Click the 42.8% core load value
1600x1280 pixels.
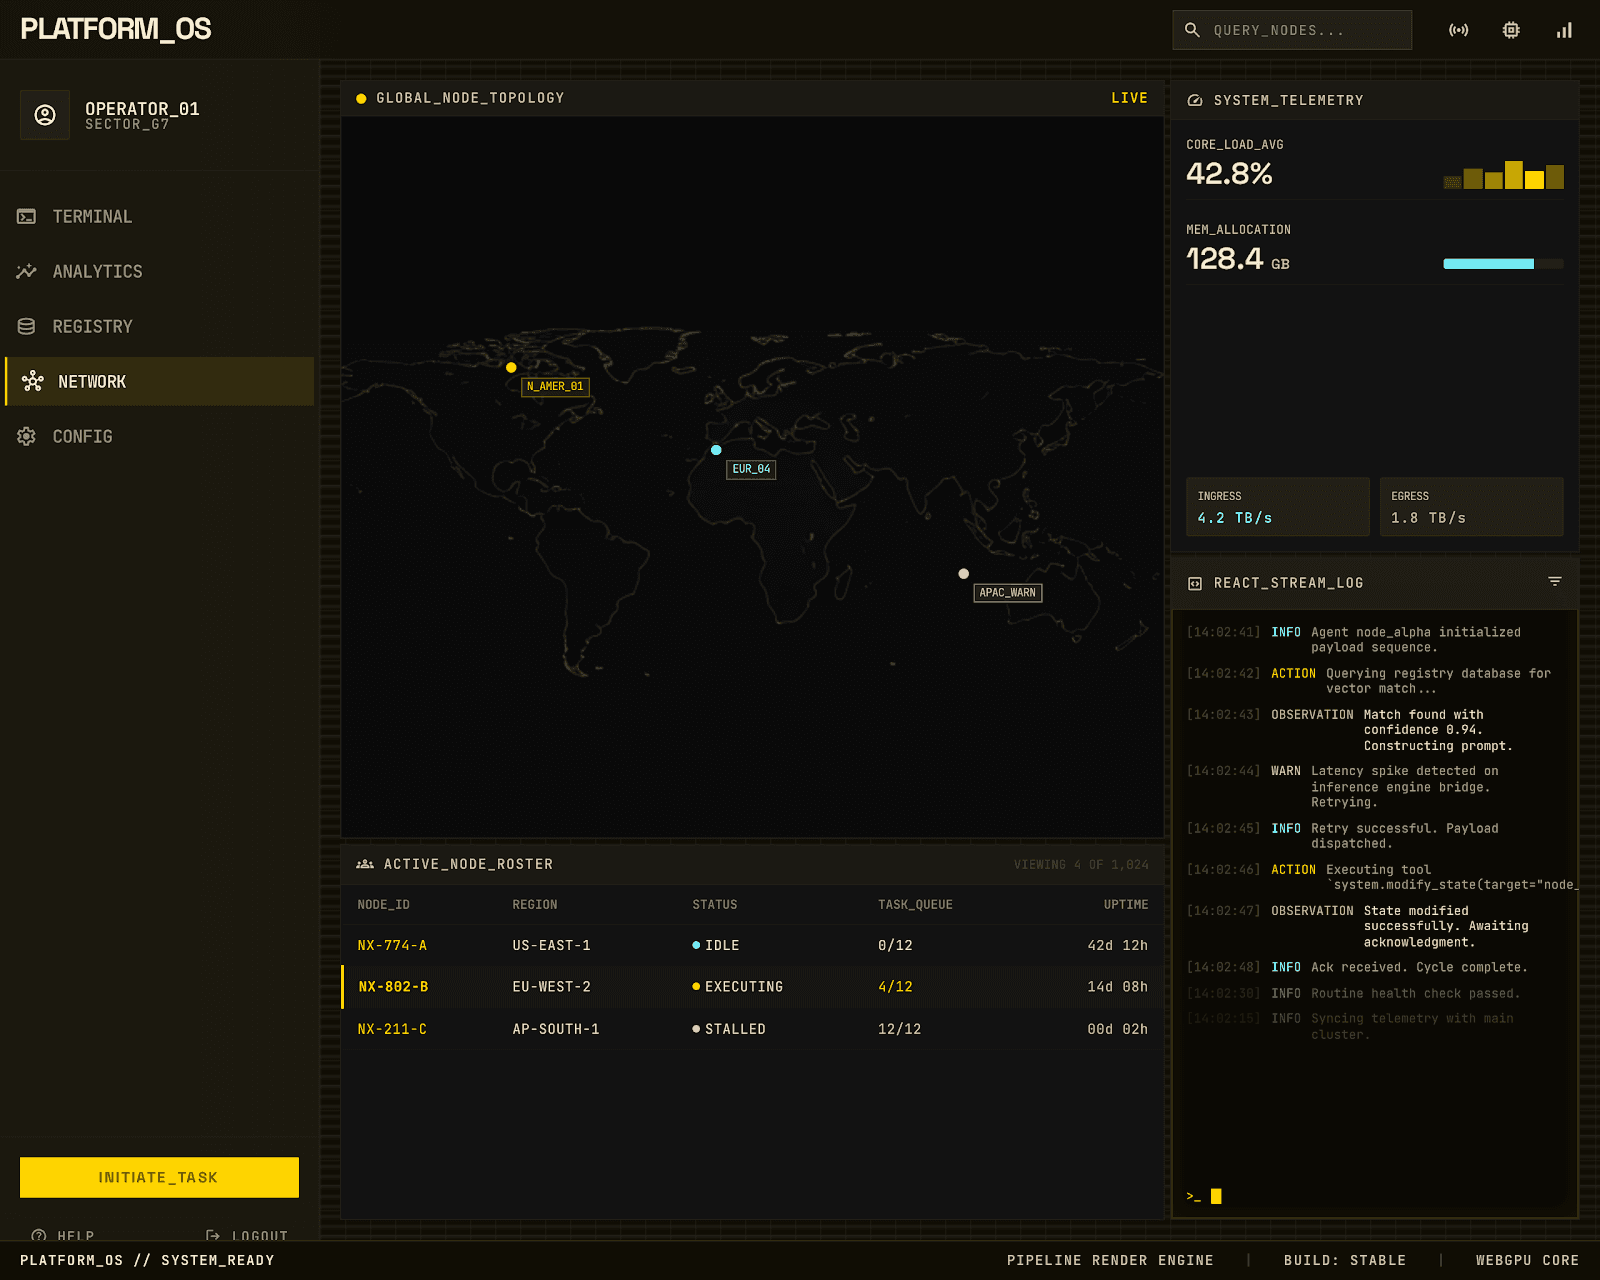(x=1229, y=174)
